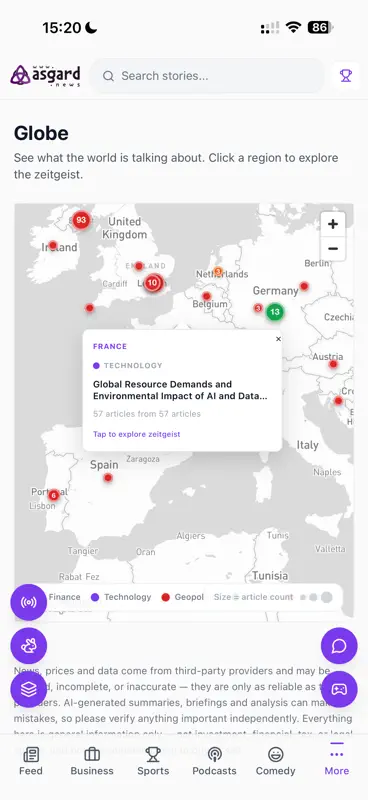Image resolution: width=368 pixels, height=800 pixels.
Task: Tap the Tunisia label on the map
Action: [x=270, y=576]
